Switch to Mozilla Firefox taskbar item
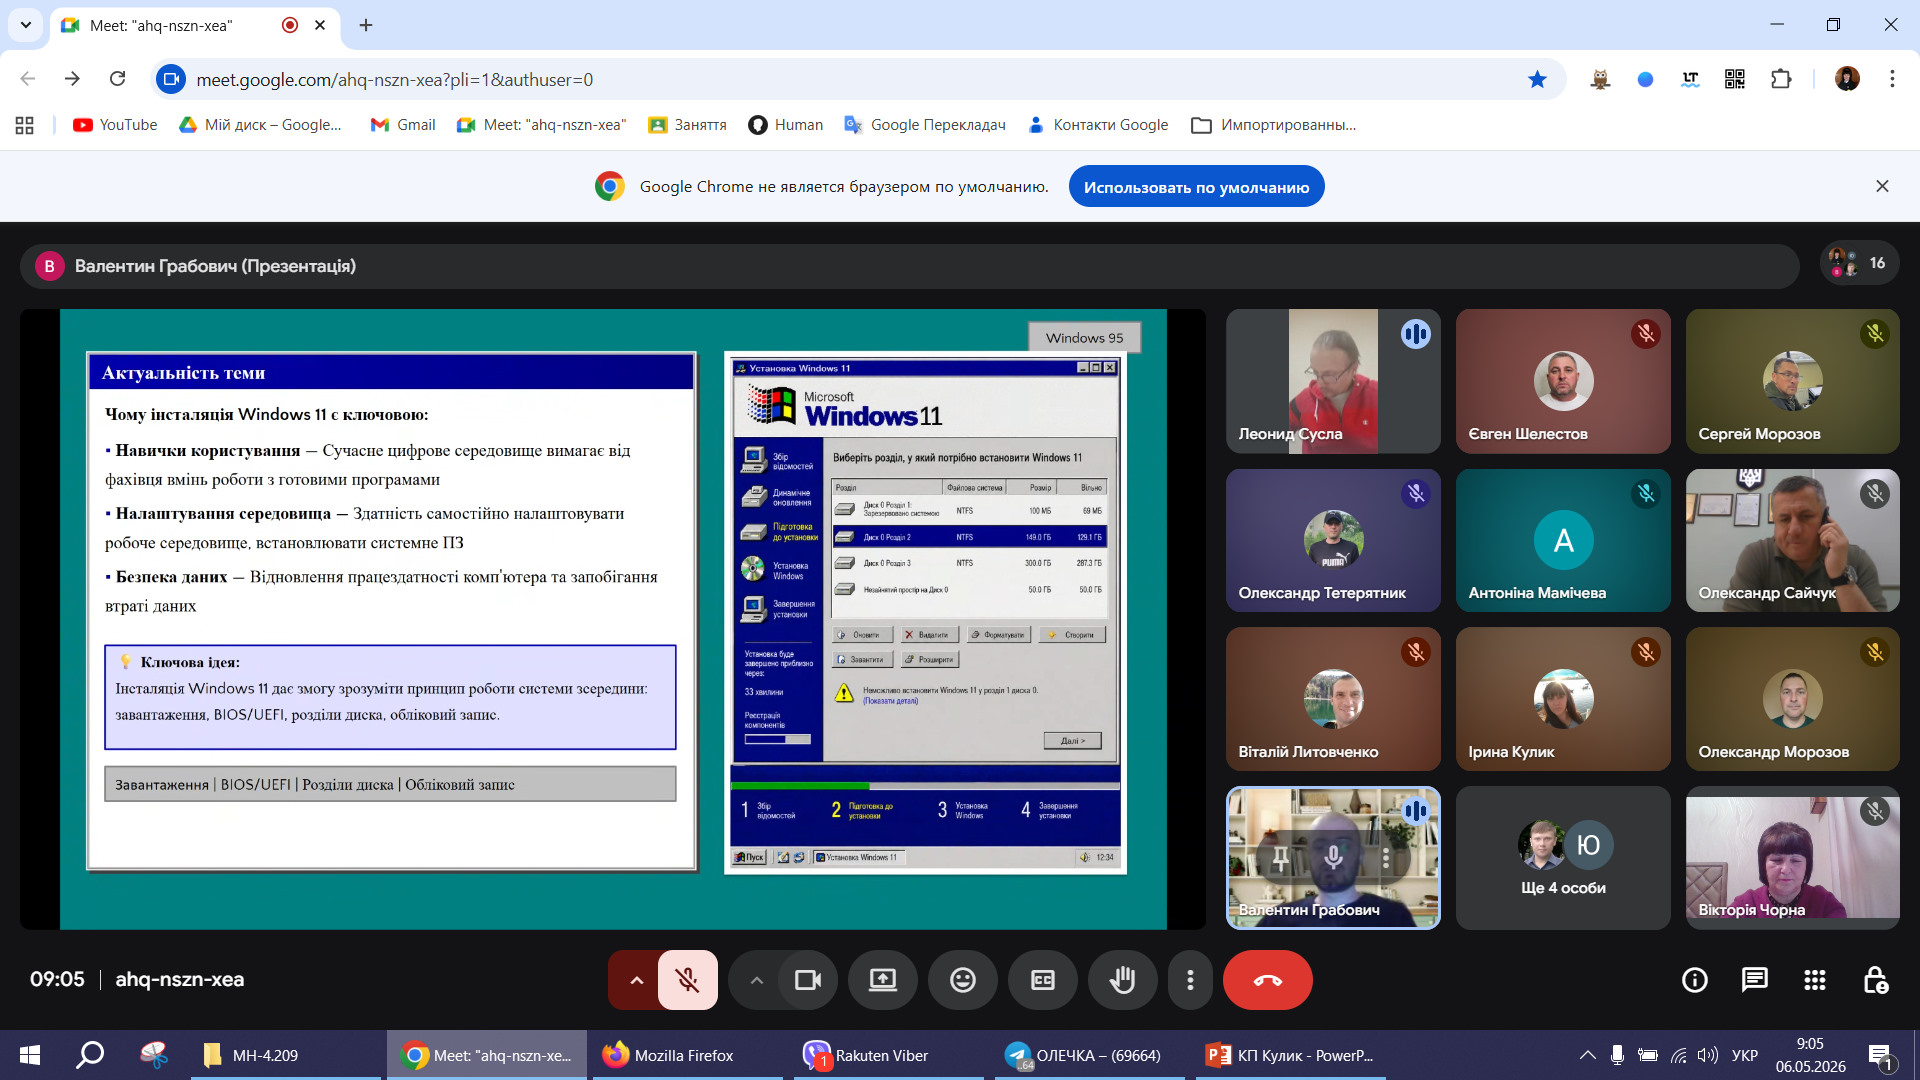Image resolution: width=1920 pixels, height=1080 pixels. coord(688,1055)
